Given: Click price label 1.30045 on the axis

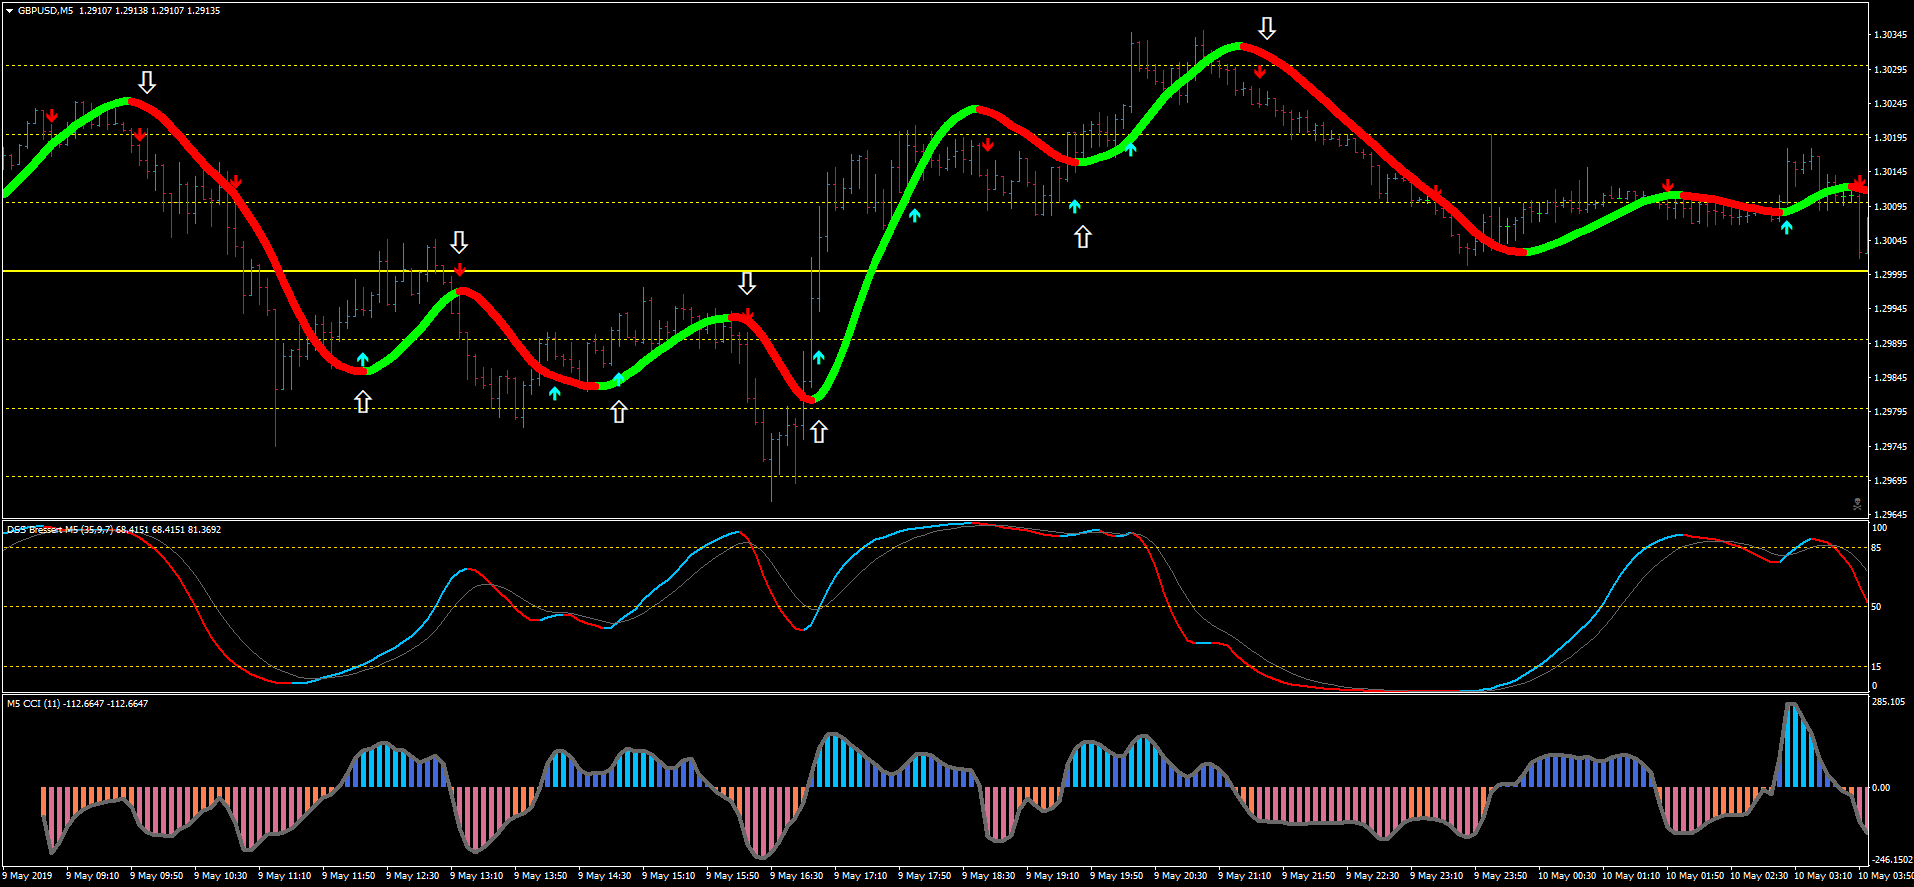Looking at the screenshot, I should 1888,241.
